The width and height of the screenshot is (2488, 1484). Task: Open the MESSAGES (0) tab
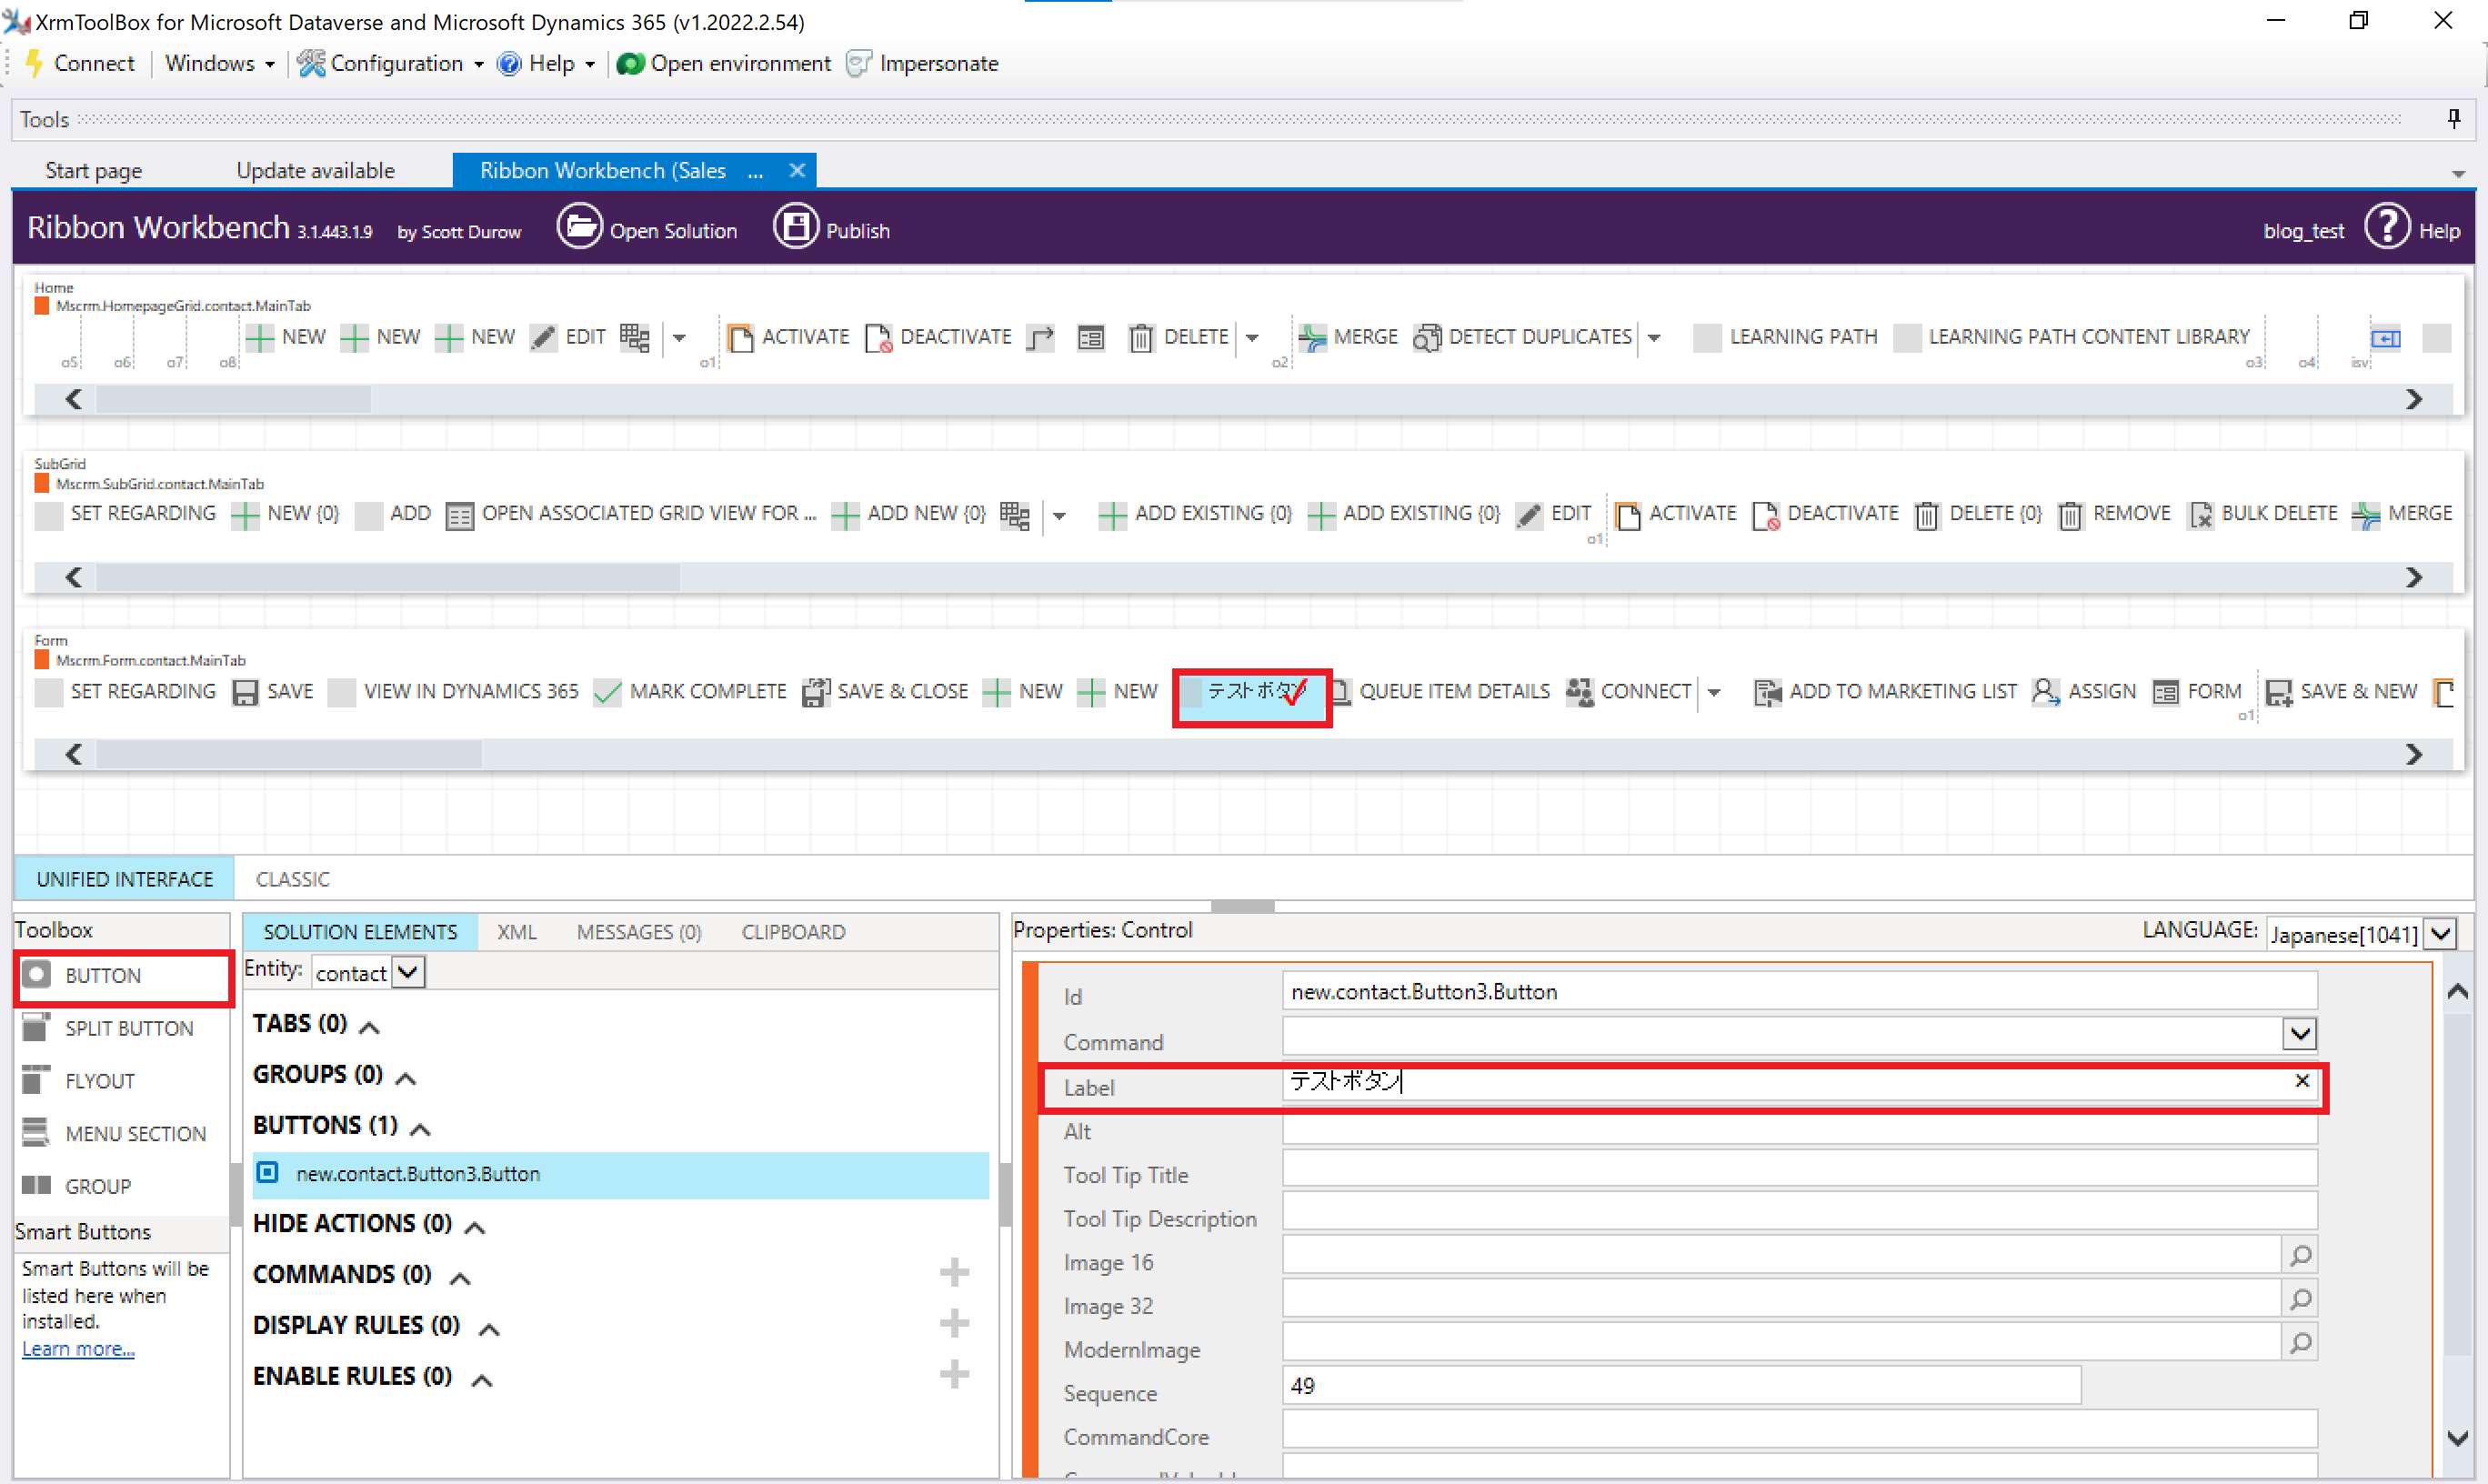639,932
